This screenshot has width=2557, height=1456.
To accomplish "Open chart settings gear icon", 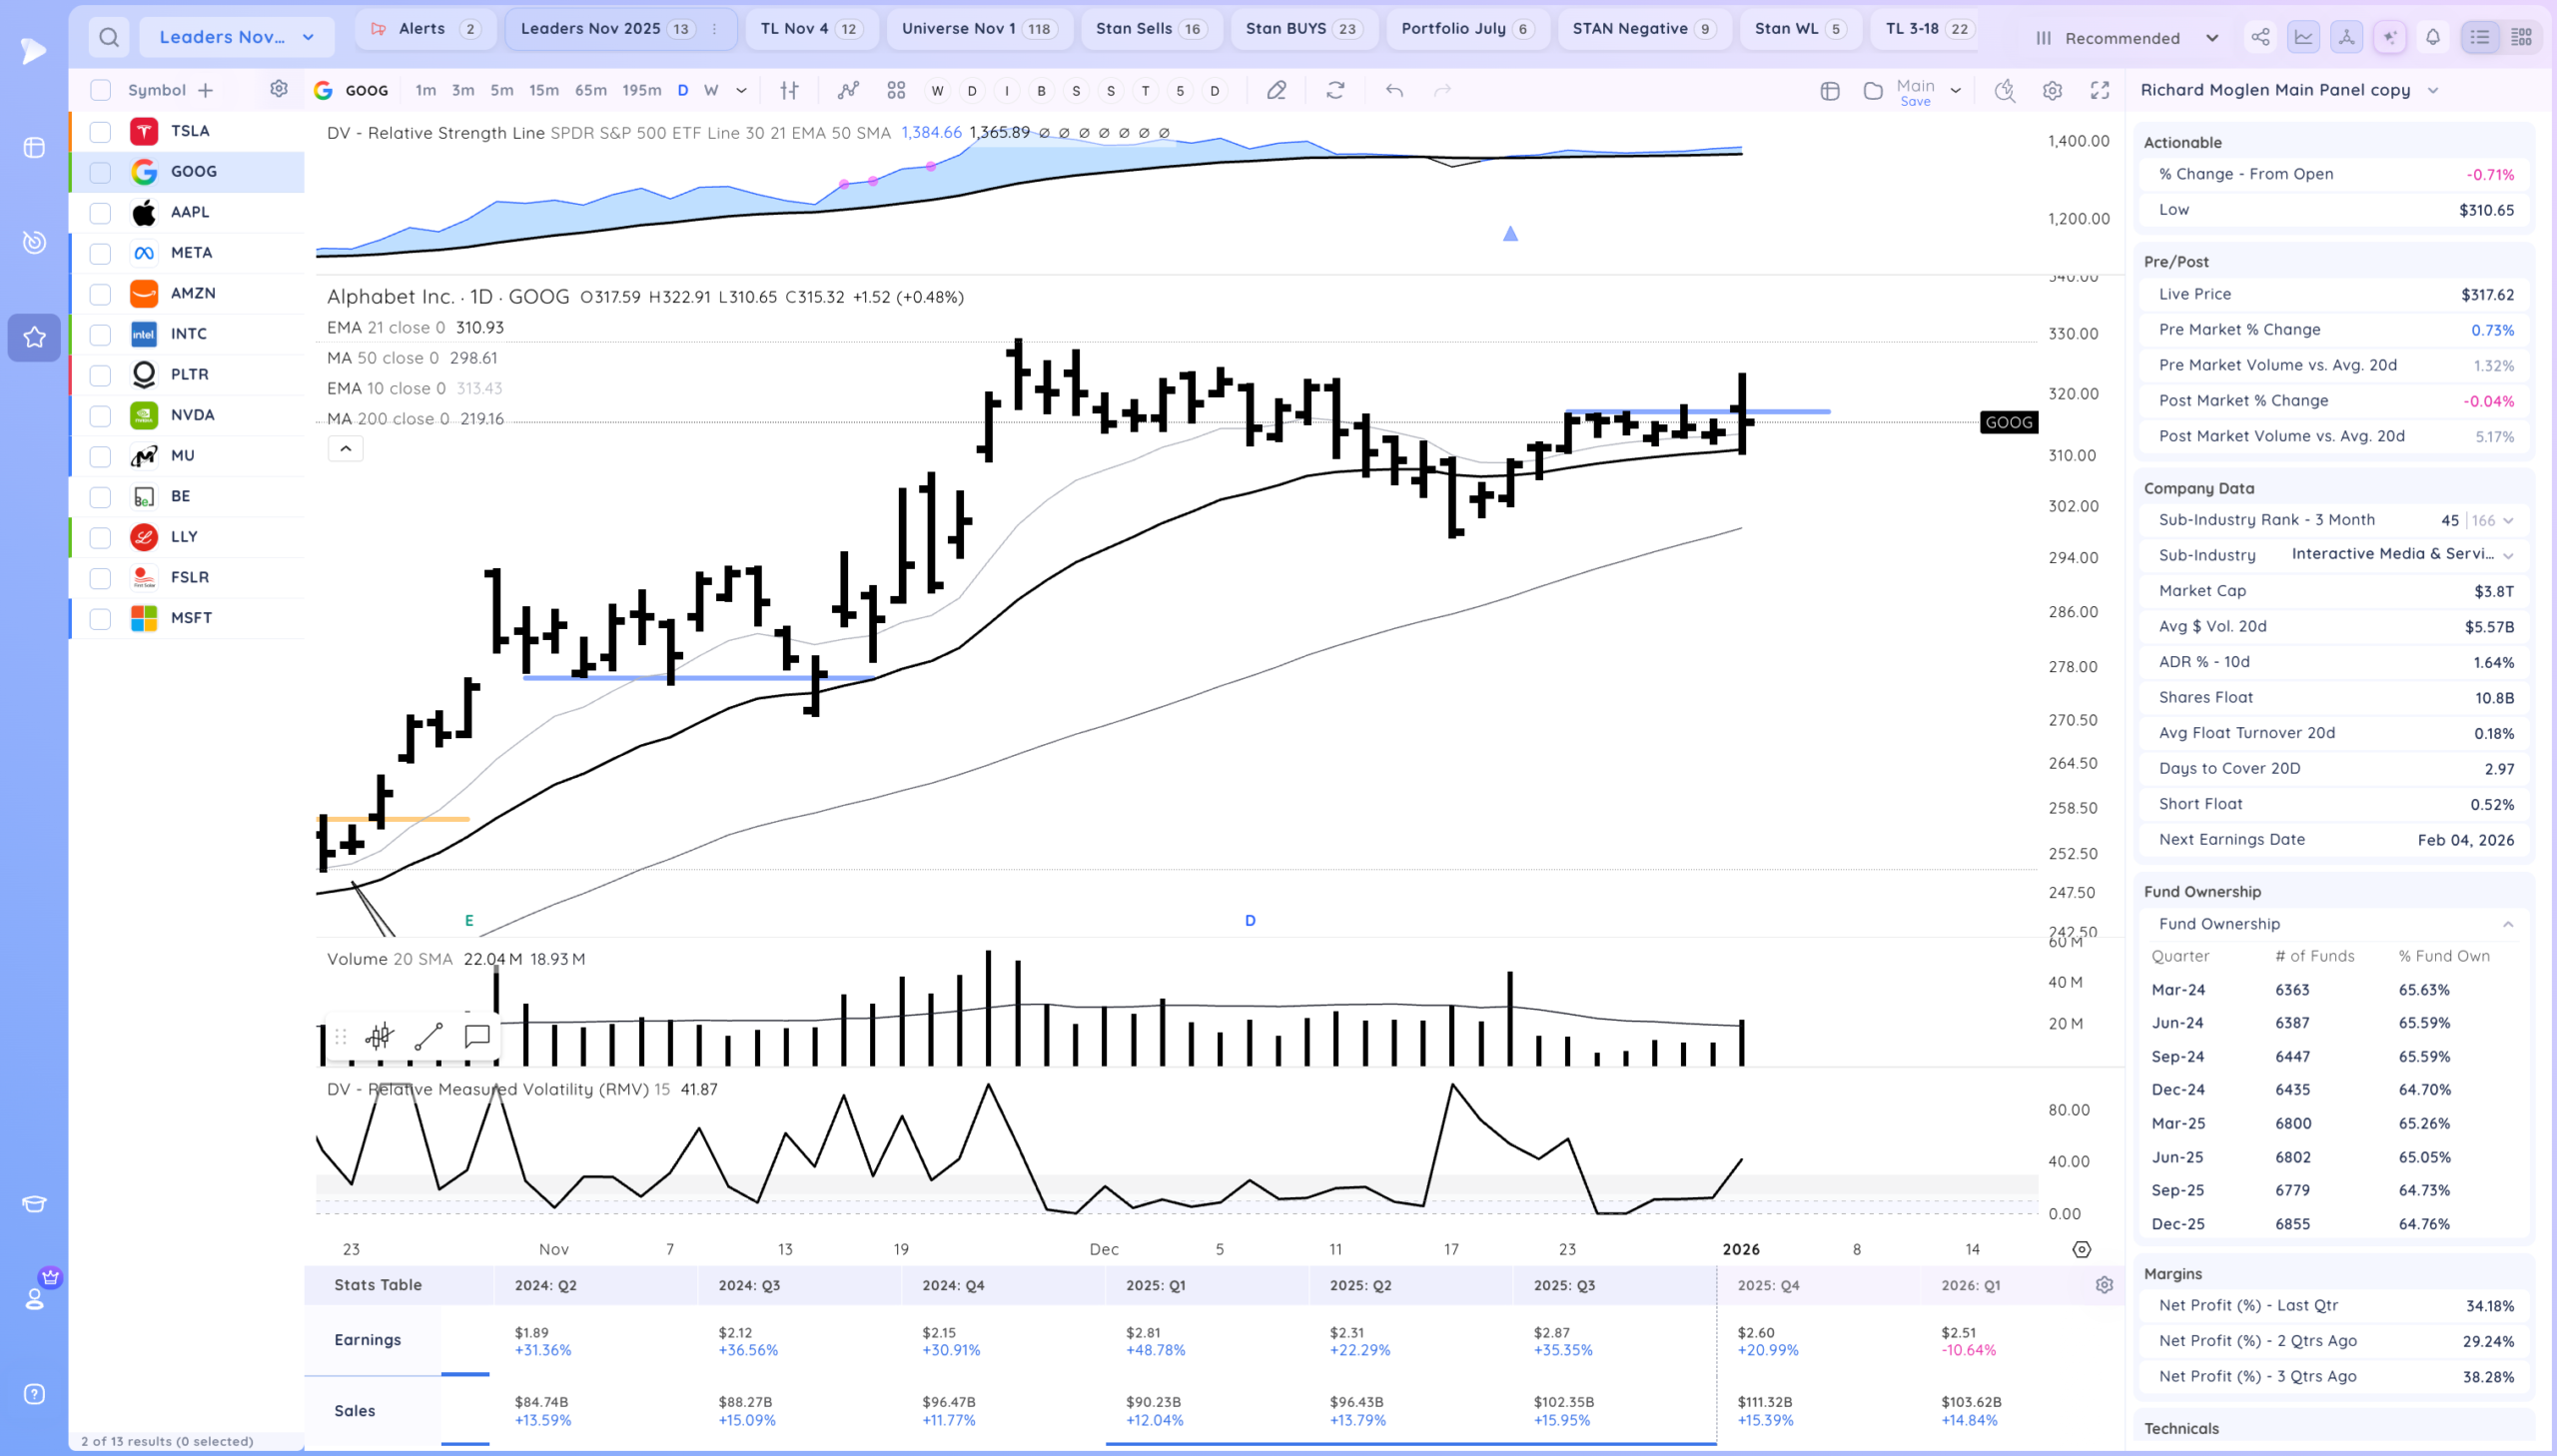I will pos(2052,90).
